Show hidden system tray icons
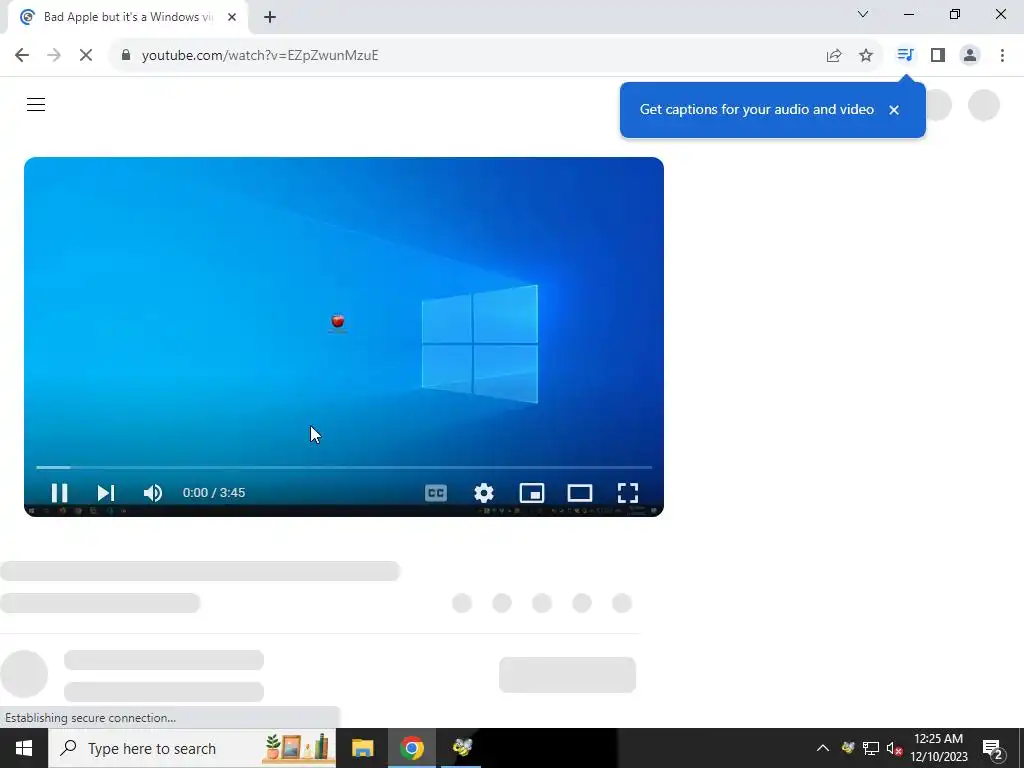 coord(823,748)
